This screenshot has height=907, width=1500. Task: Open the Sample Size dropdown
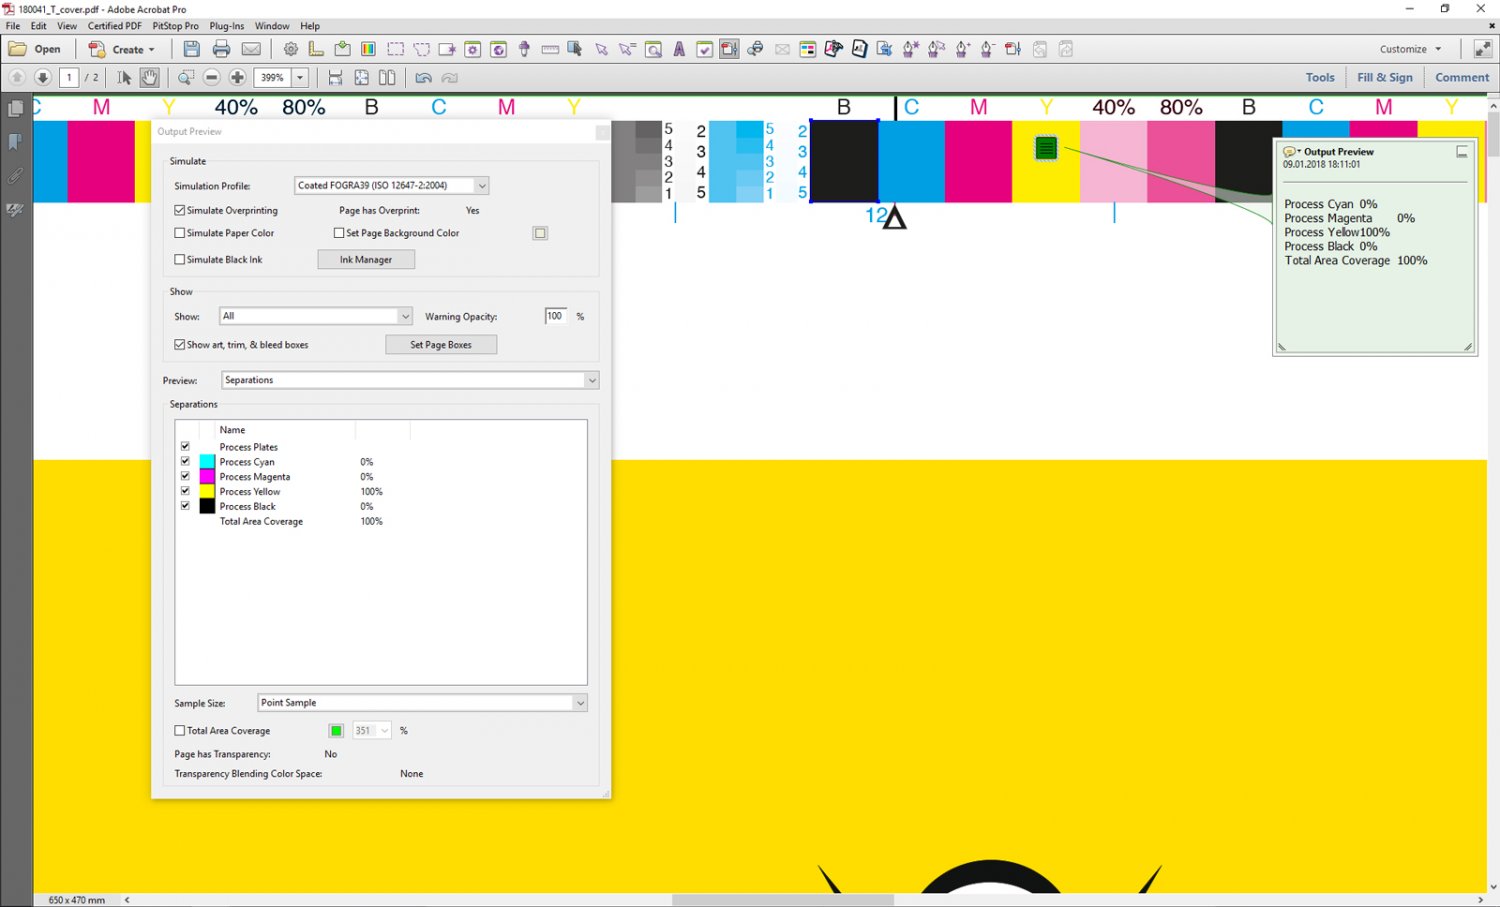(x=422, y=703)
